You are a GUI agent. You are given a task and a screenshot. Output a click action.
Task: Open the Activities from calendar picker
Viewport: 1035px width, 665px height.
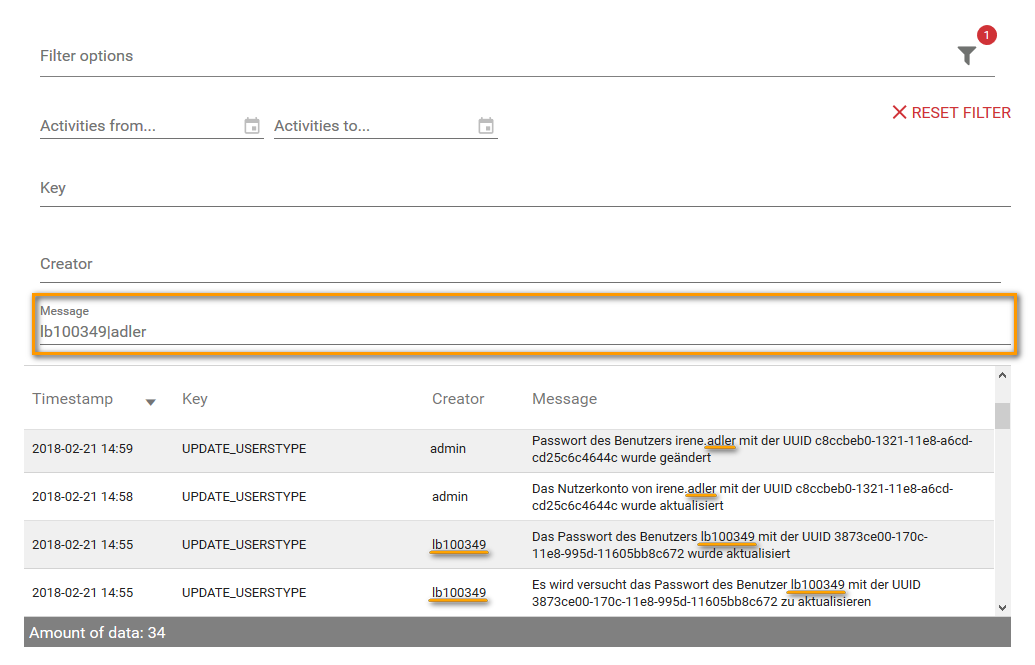(252, 126)
